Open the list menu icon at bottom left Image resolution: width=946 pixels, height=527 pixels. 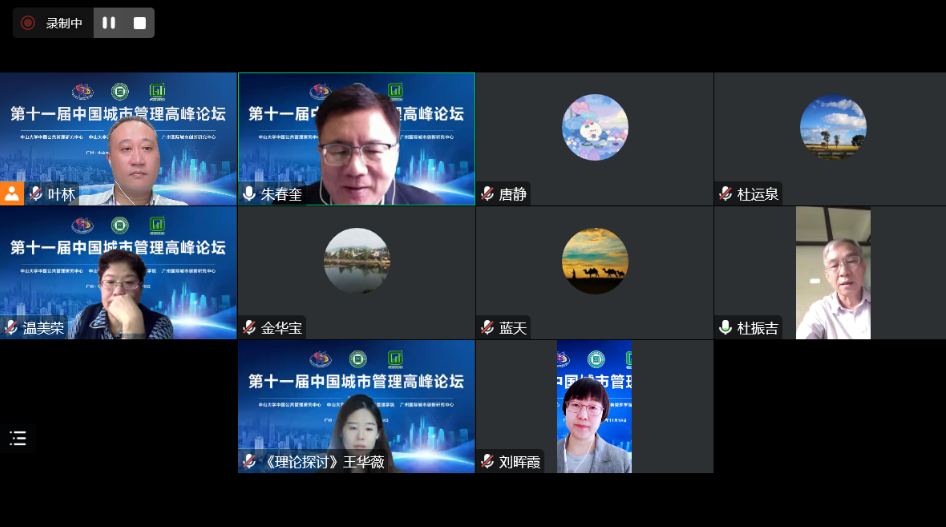point(18,438)
